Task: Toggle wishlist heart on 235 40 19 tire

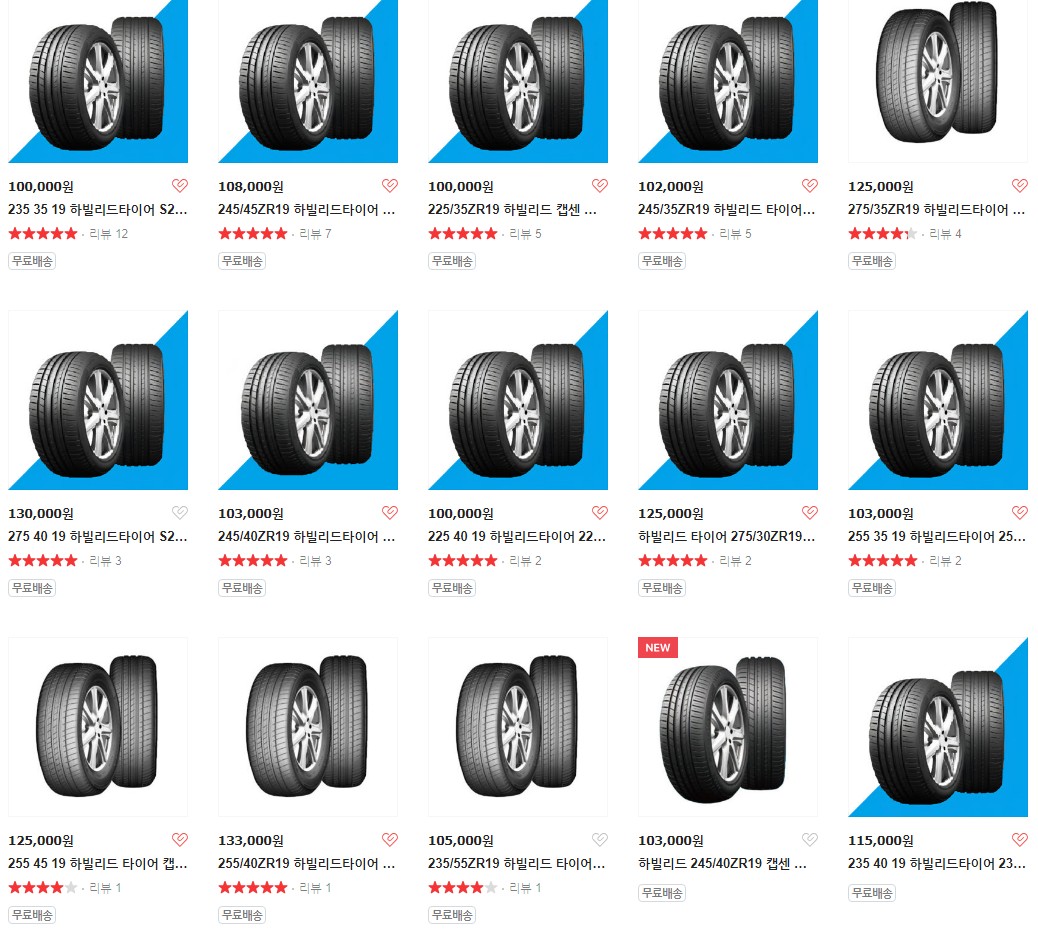Action: [x=1020, y=839]
